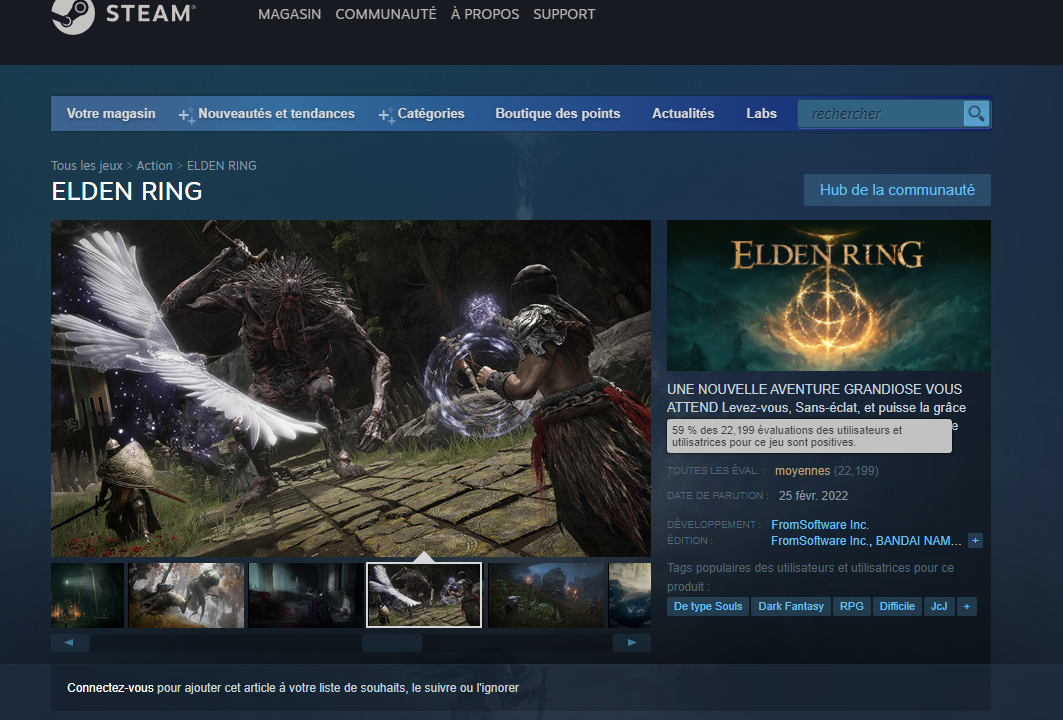The image size is (1063, 720).
Task: Select the Difficile tag
Action: (897, 606)
